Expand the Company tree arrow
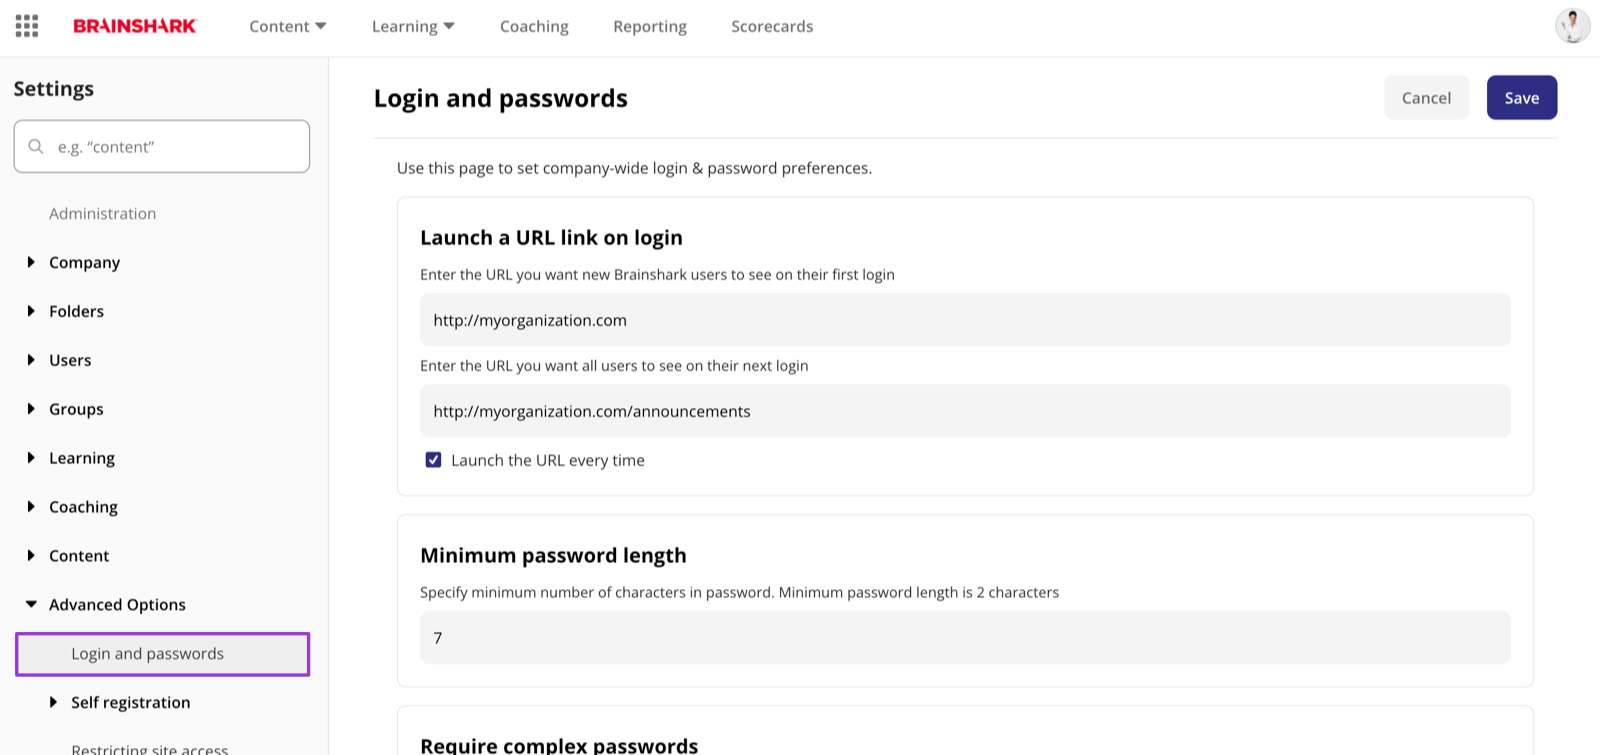The height and width of the screenshot is (755, 1600). tap(31, 262)
